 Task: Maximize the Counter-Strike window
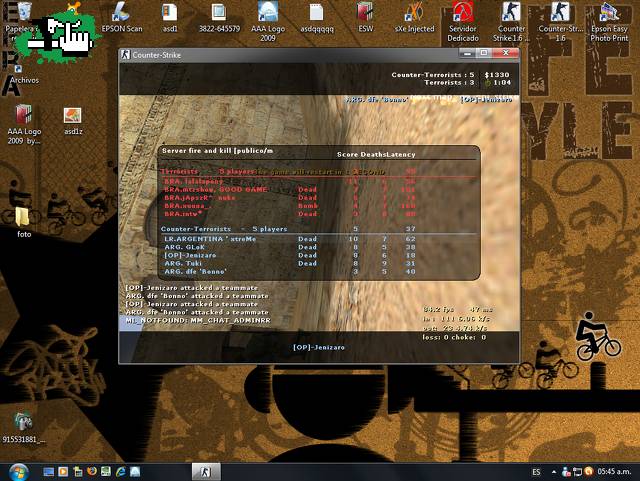[x=484, y=53]
